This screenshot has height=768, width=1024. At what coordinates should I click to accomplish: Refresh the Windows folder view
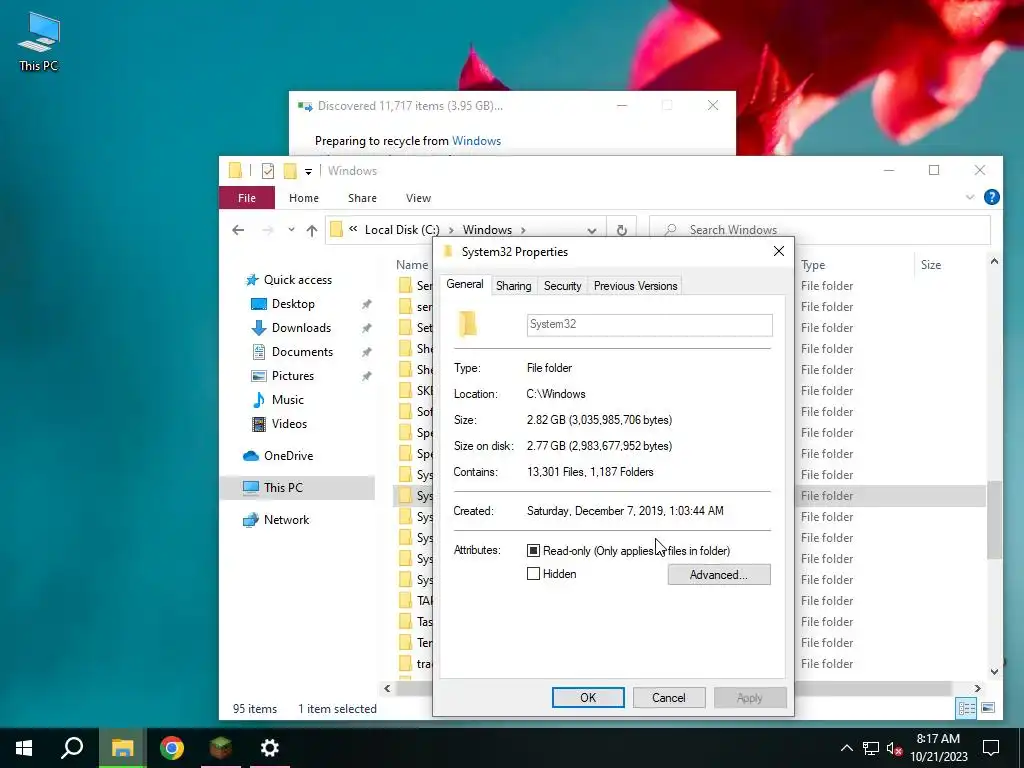tap(622, 230)
